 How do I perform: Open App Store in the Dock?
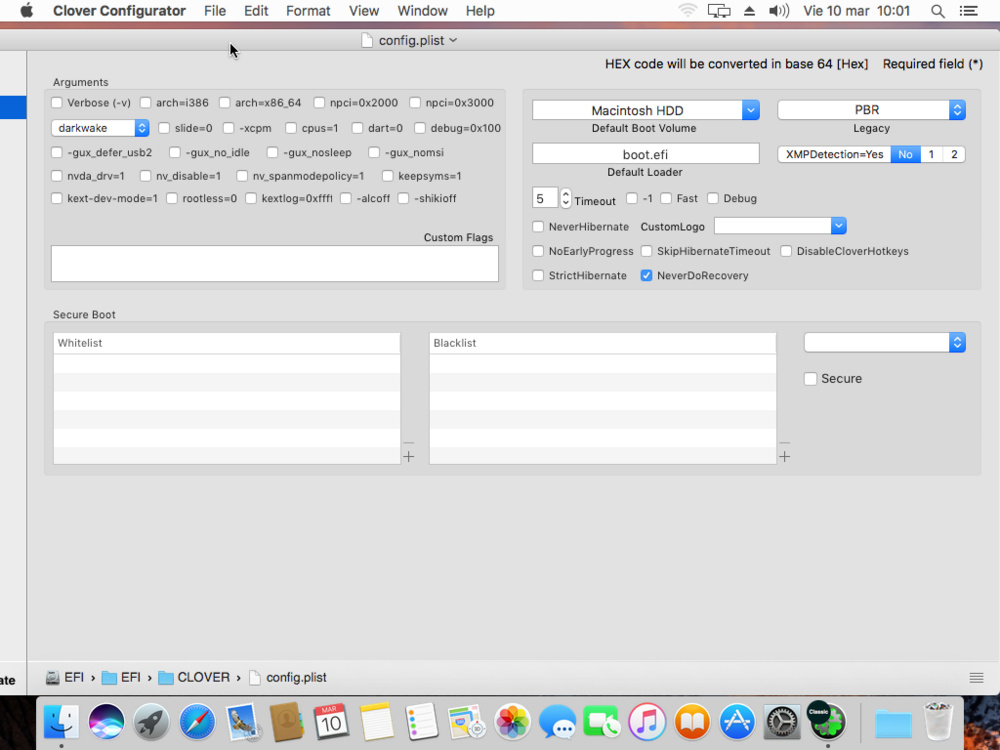[737, 721]
